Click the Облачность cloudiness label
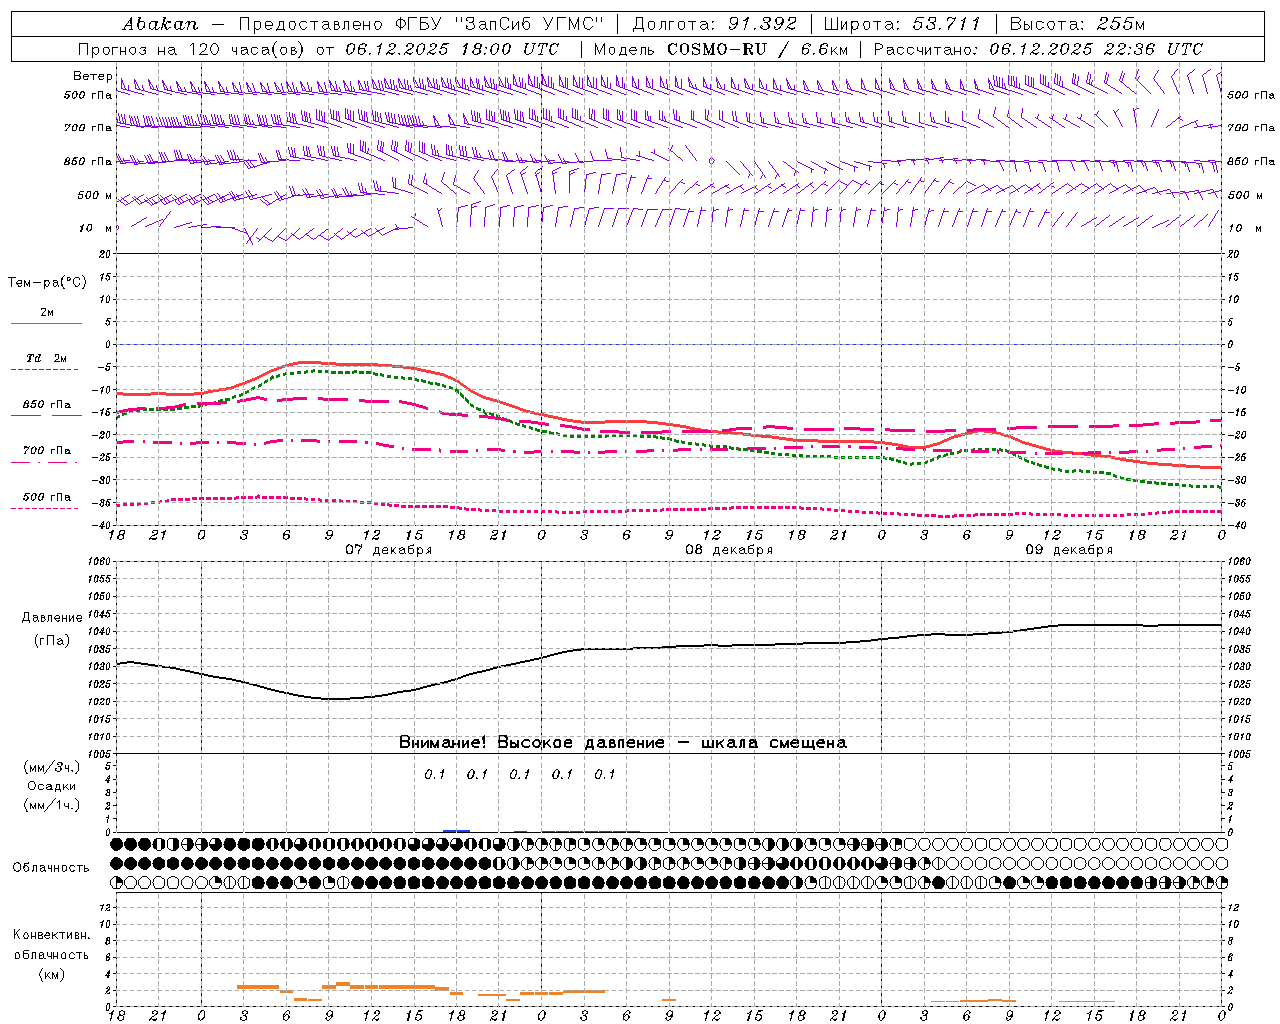Viewport: 1280px width, 1024px height. (51, 868)
